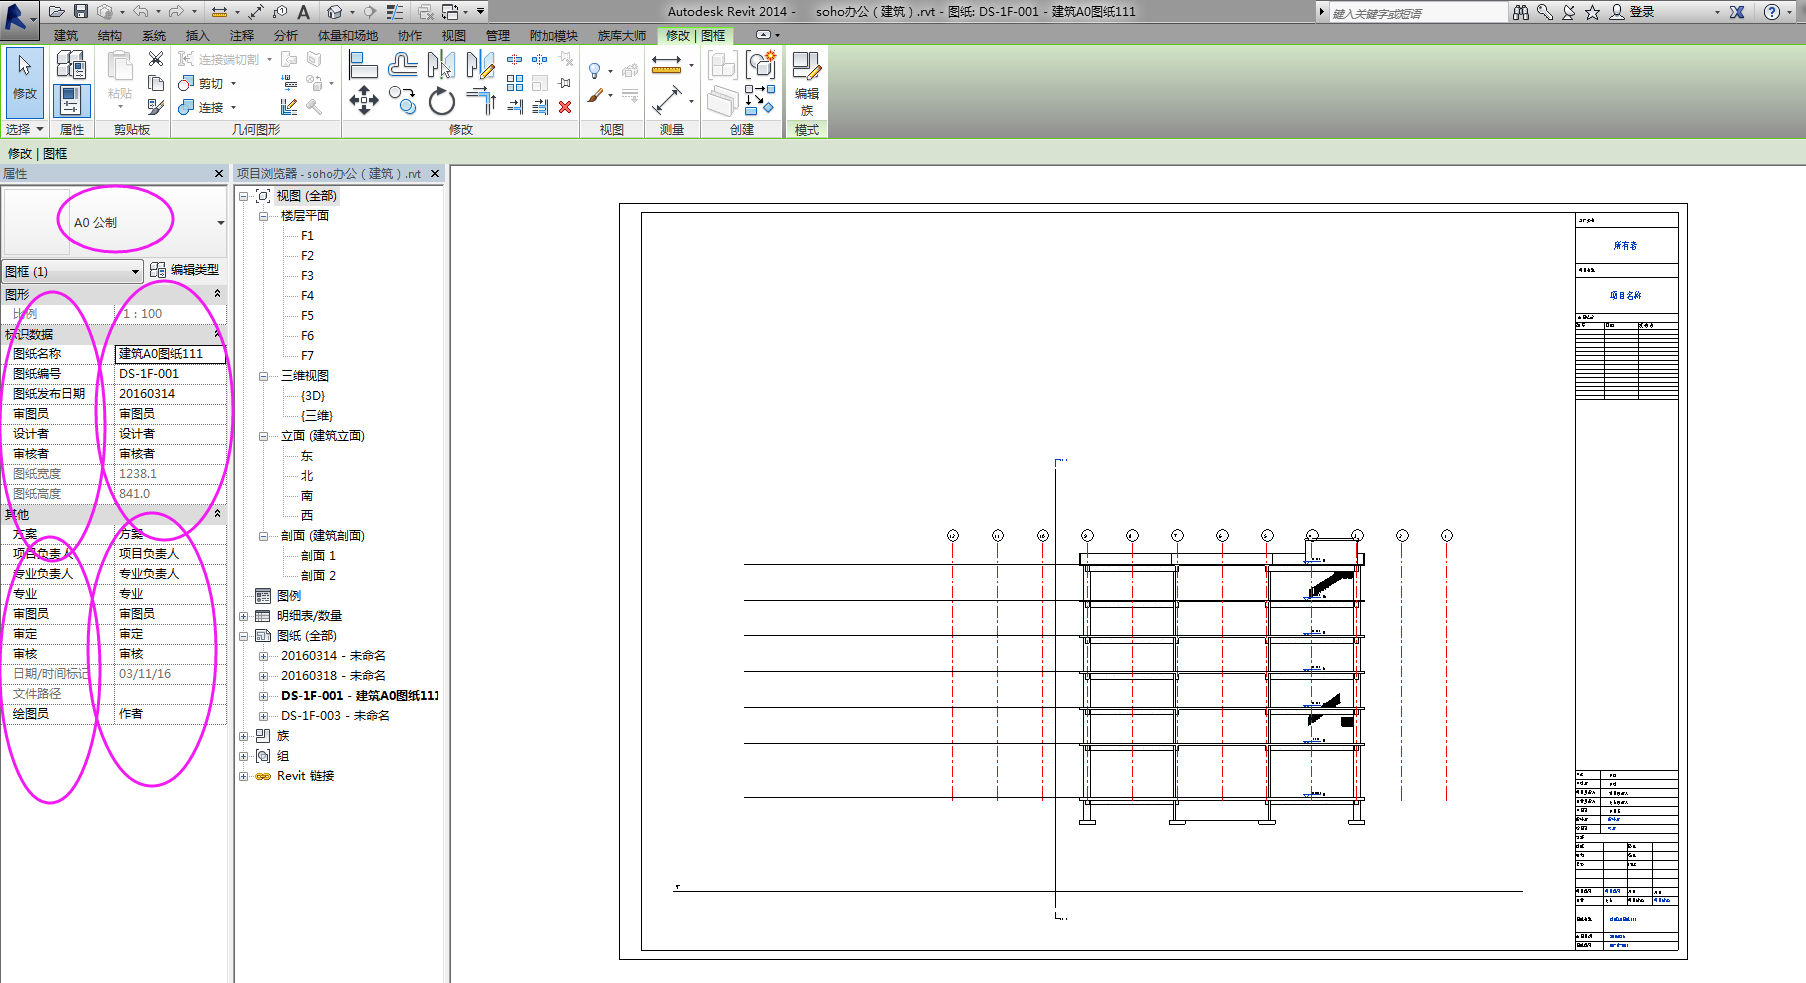Image resolution: width=1806 pixels, height=983 pixels.
Task: Select sheet DS-1F-003 - 未命名
Action: pos(335,716)
